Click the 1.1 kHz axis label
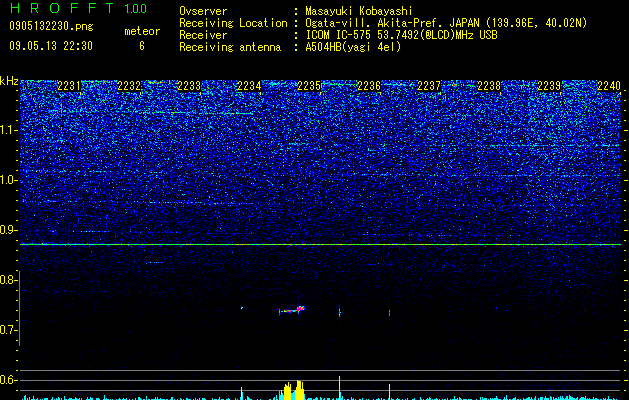 click(8, 130)
